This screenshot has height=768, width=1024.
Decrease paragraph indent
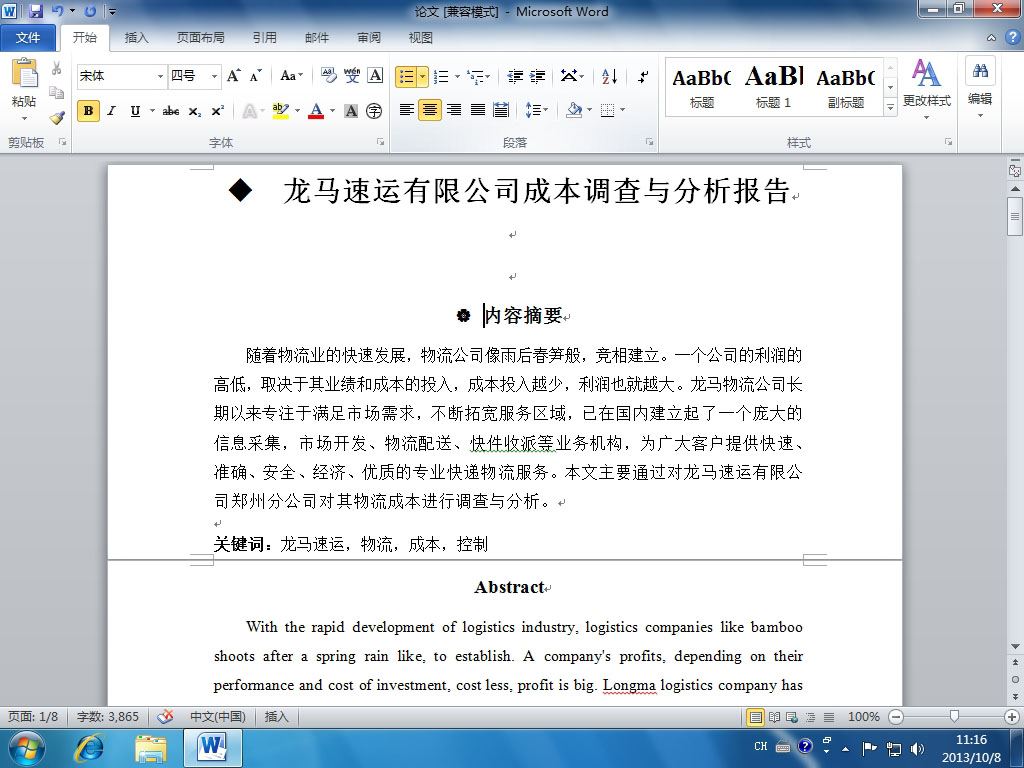515,76
